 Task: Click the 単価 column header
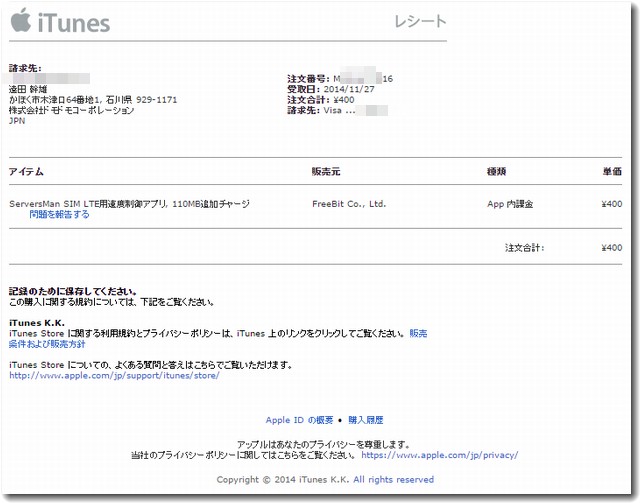point(612,171)
